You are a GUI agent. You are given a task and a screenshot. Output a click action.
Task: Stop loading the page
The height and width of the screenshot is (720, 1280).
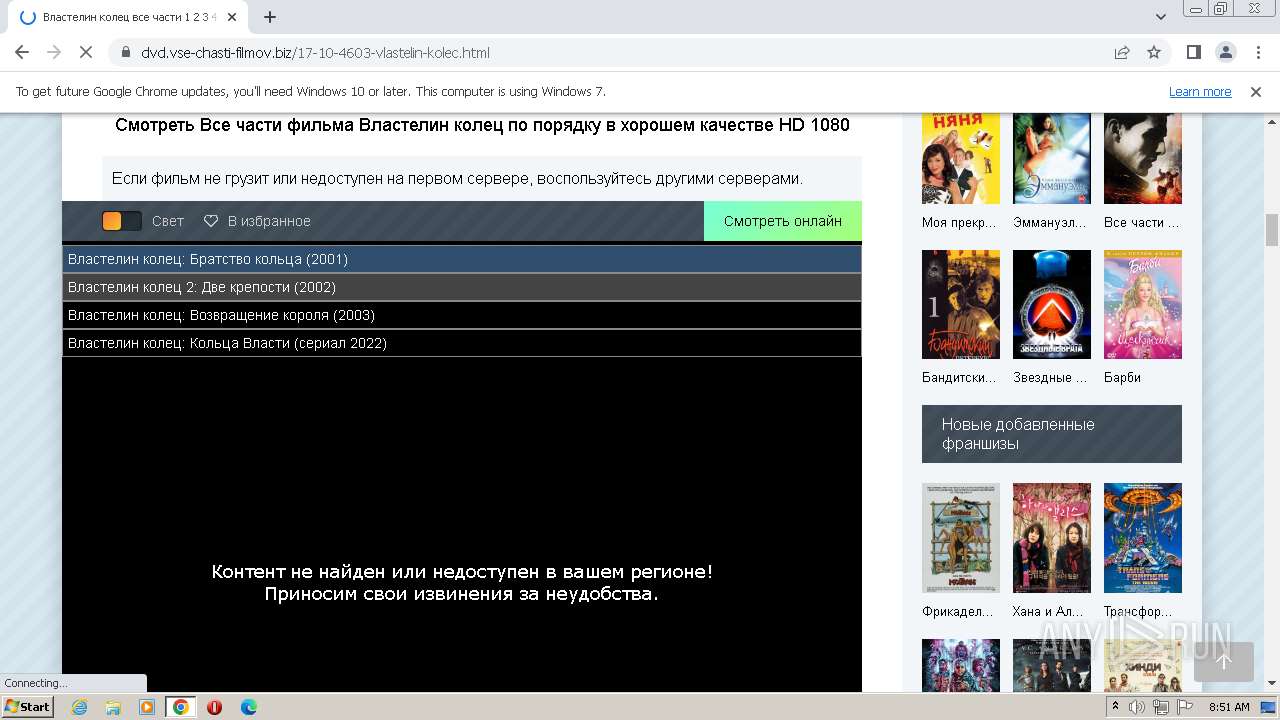pos(86,52)
